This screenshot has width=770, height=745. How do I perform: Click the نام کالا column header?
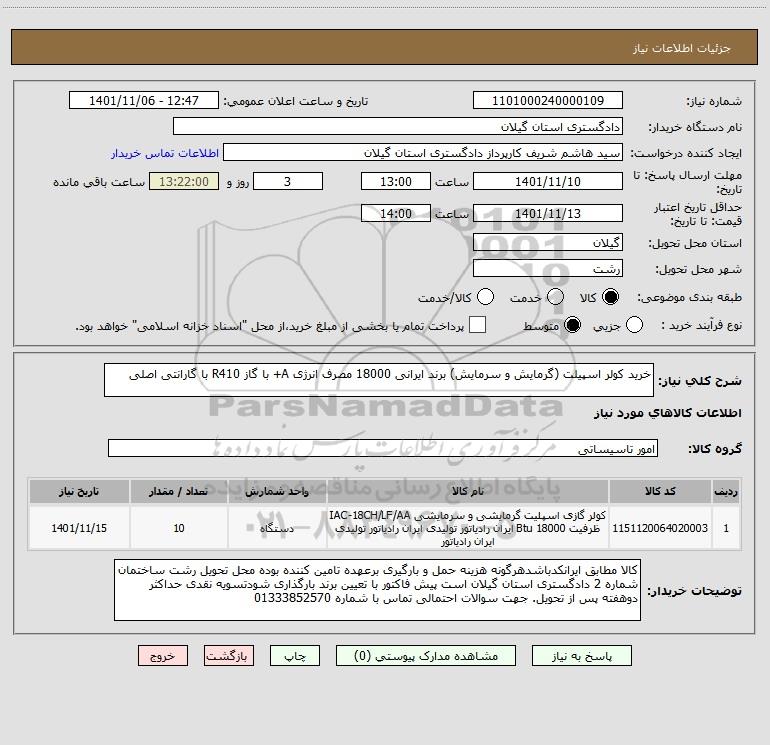pyautogui.click(x=468, y=492)
